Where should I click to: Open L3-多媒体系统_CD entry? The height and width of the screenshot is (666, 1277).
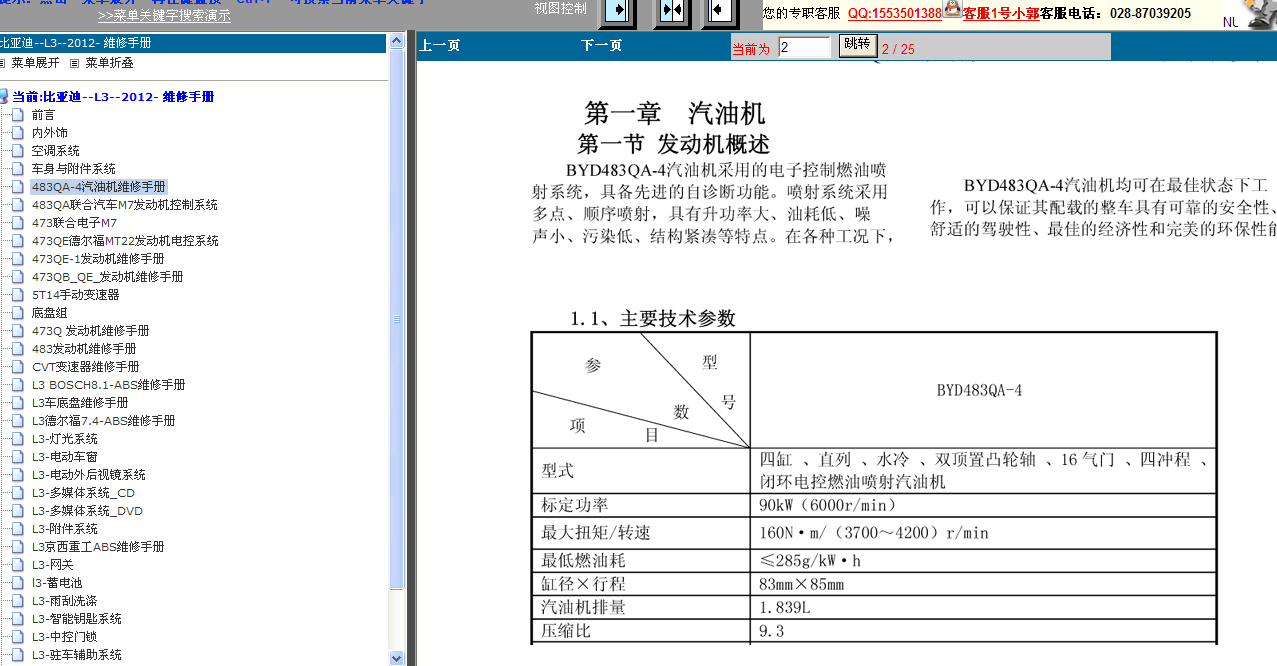tap(83, 493)
